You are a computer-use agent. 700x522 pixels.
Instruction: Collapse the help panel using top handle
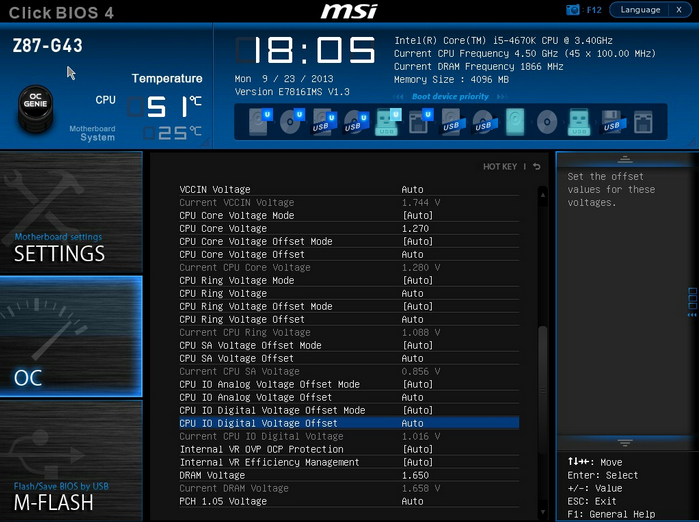(x=625, y=159)
